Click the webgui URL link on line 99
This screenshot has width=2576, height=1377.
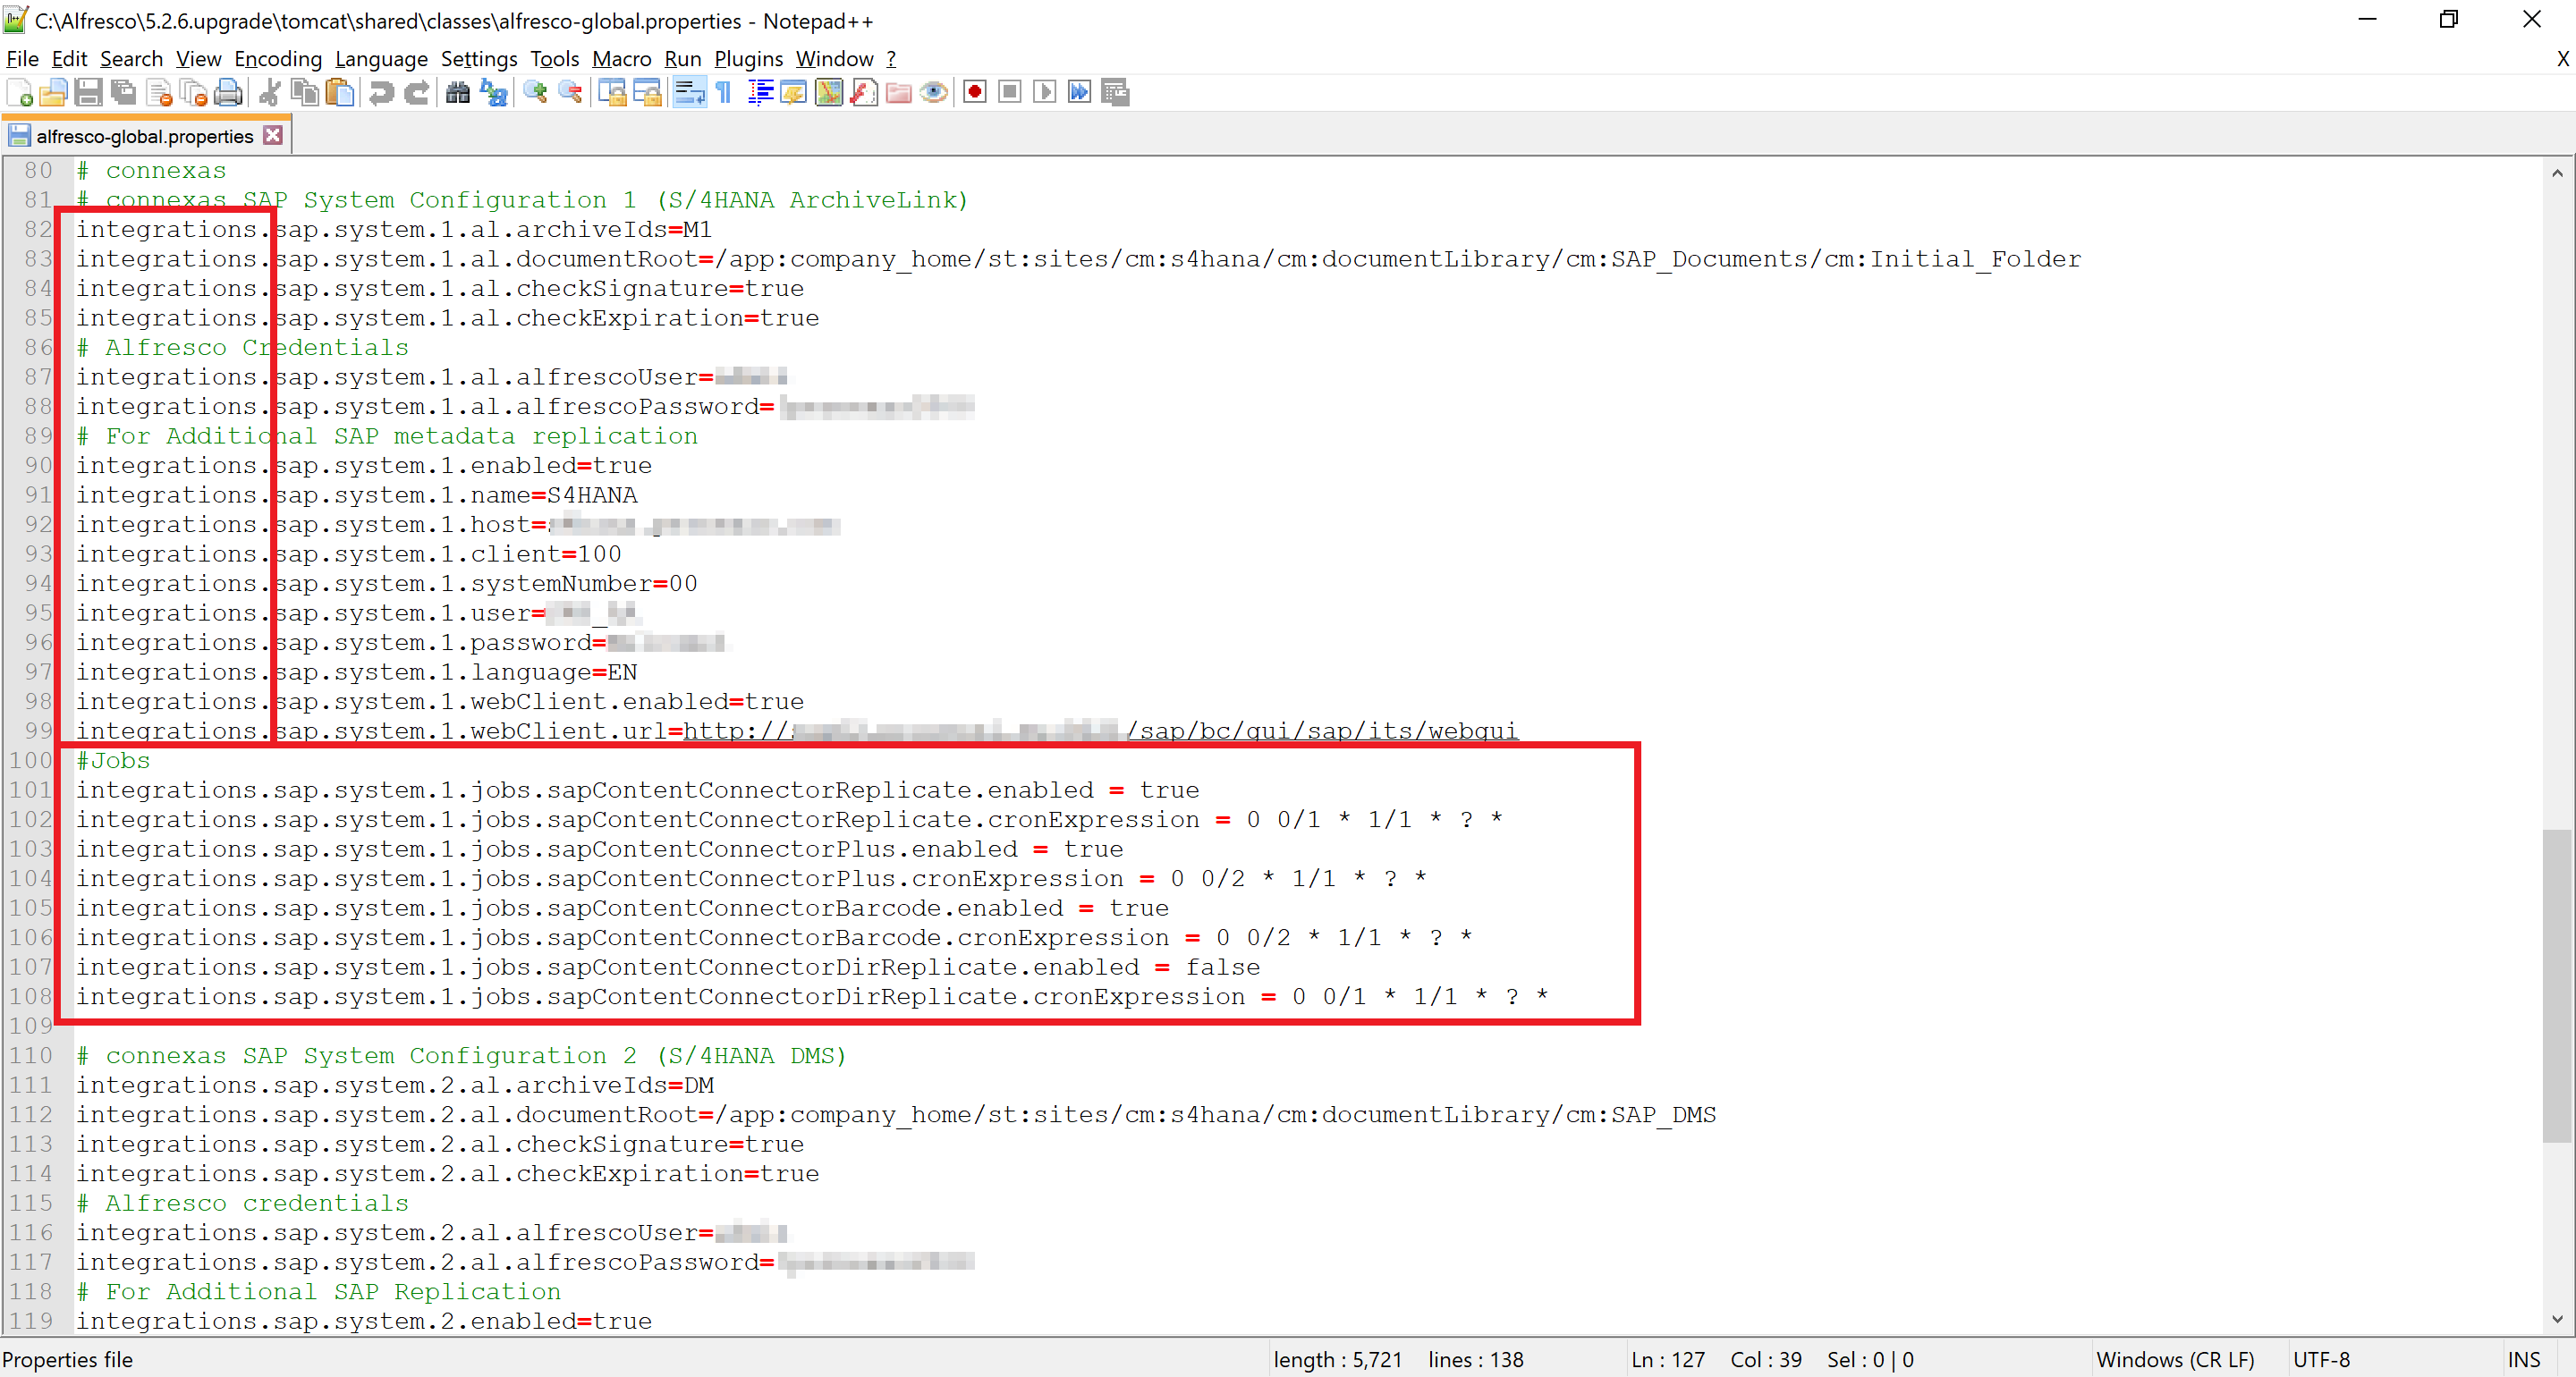point(1320,731)
